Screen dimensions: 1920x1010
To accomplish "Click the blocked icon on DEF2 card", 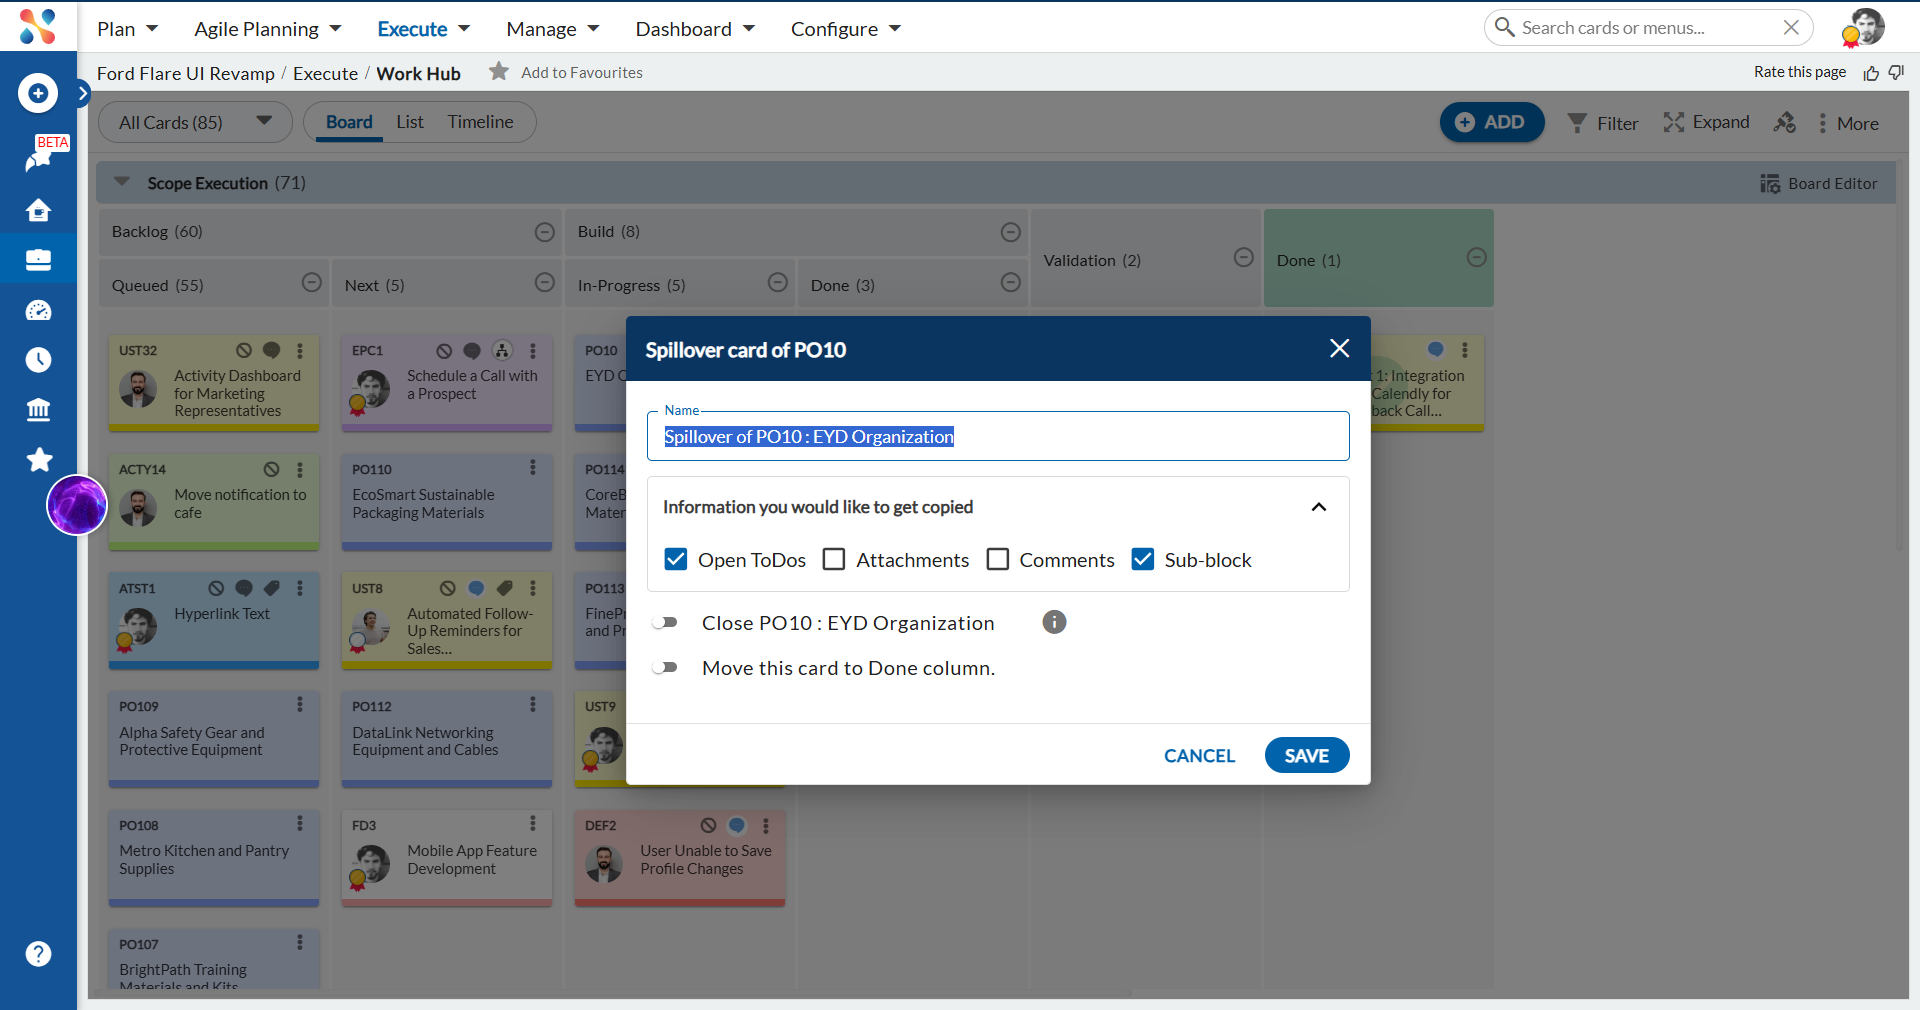I will tap(708, 826).
